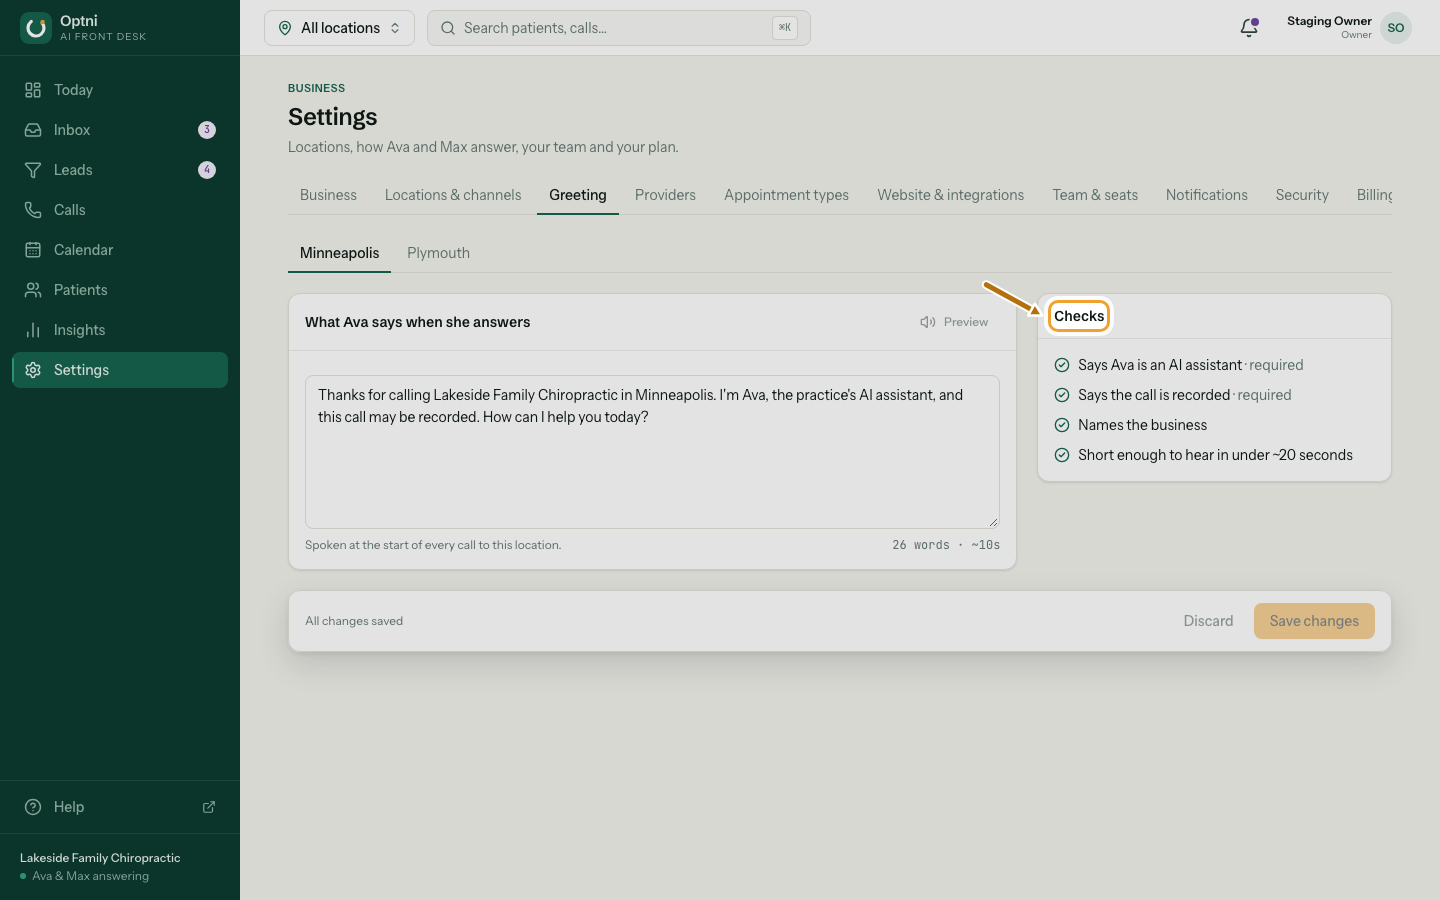Click the Calendar icon in sidebar
Screen dimensions: 1440x900
pos(33,250)
